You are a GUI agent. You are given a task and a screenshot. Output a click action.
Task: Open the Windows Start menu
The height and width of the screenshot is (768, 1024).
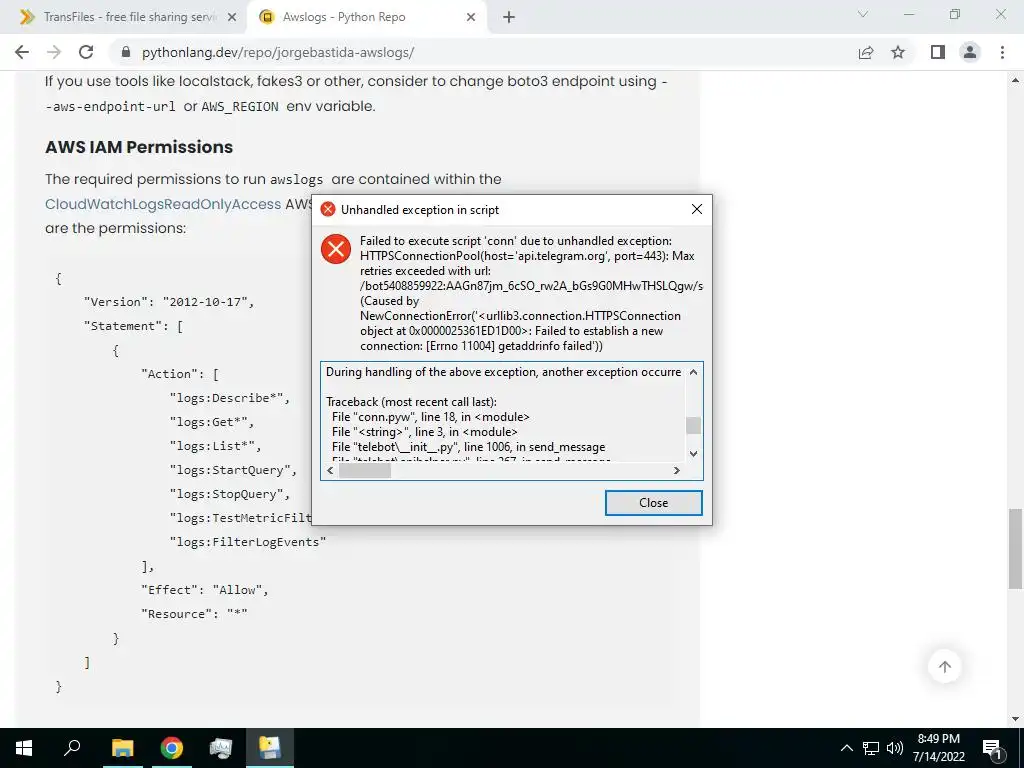24,748
